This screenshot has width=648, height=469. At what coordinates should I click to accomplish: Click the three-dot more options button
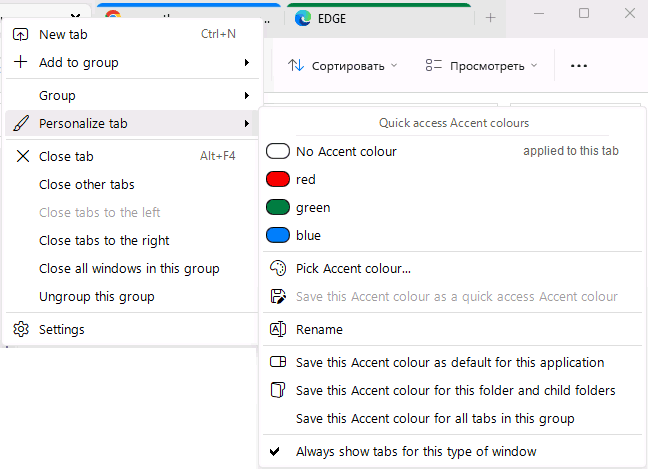[x=578, y=66]
